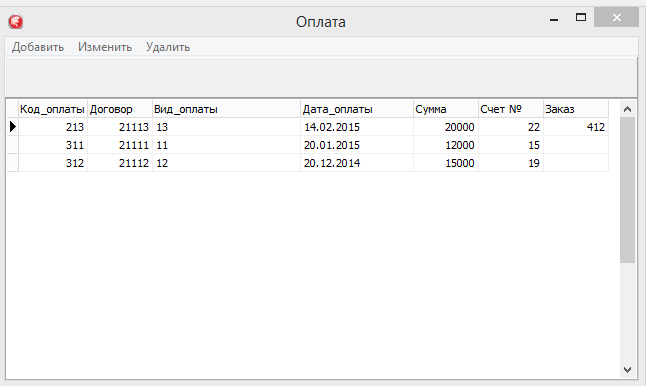This screenshot has height=386, width=646.
Task: Click the Сумма column header
Action: pyautogui.click(x=446, y=109)
